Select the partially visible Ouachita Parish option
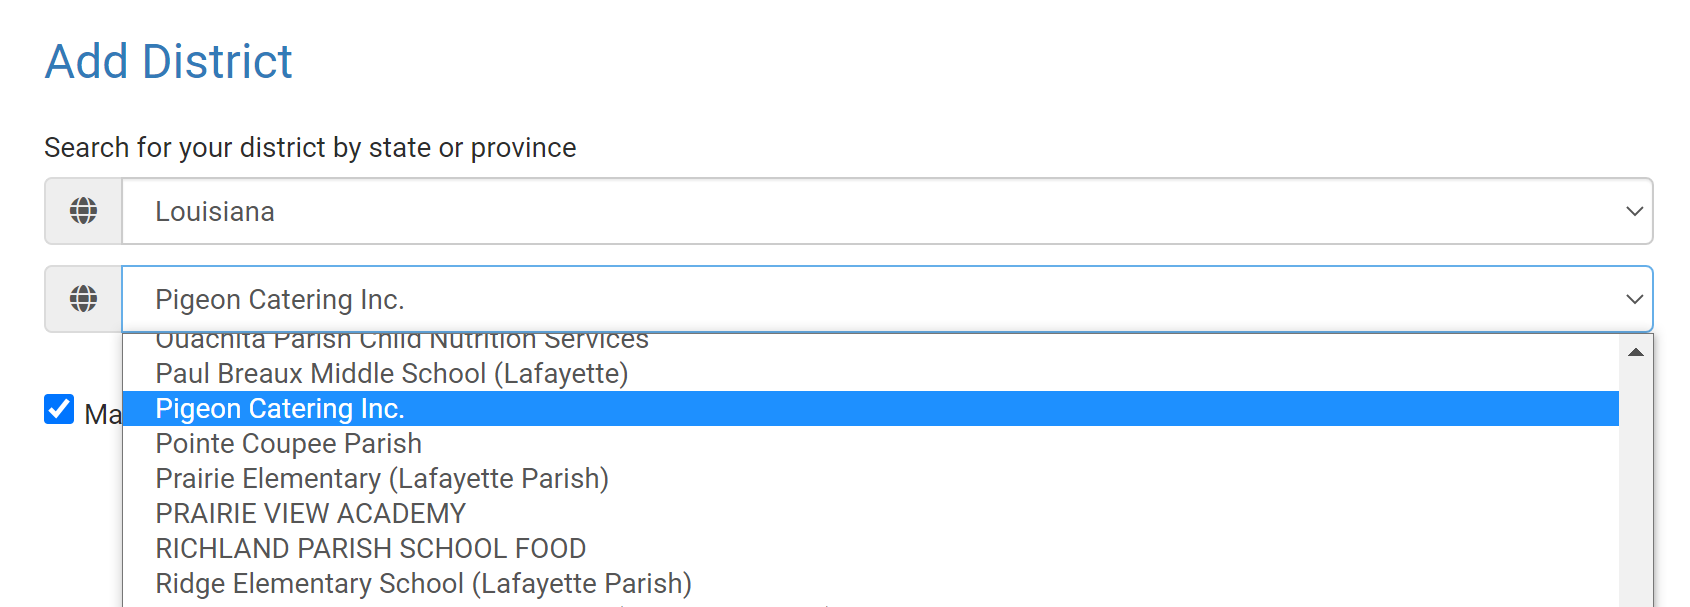 coord(402,342)
